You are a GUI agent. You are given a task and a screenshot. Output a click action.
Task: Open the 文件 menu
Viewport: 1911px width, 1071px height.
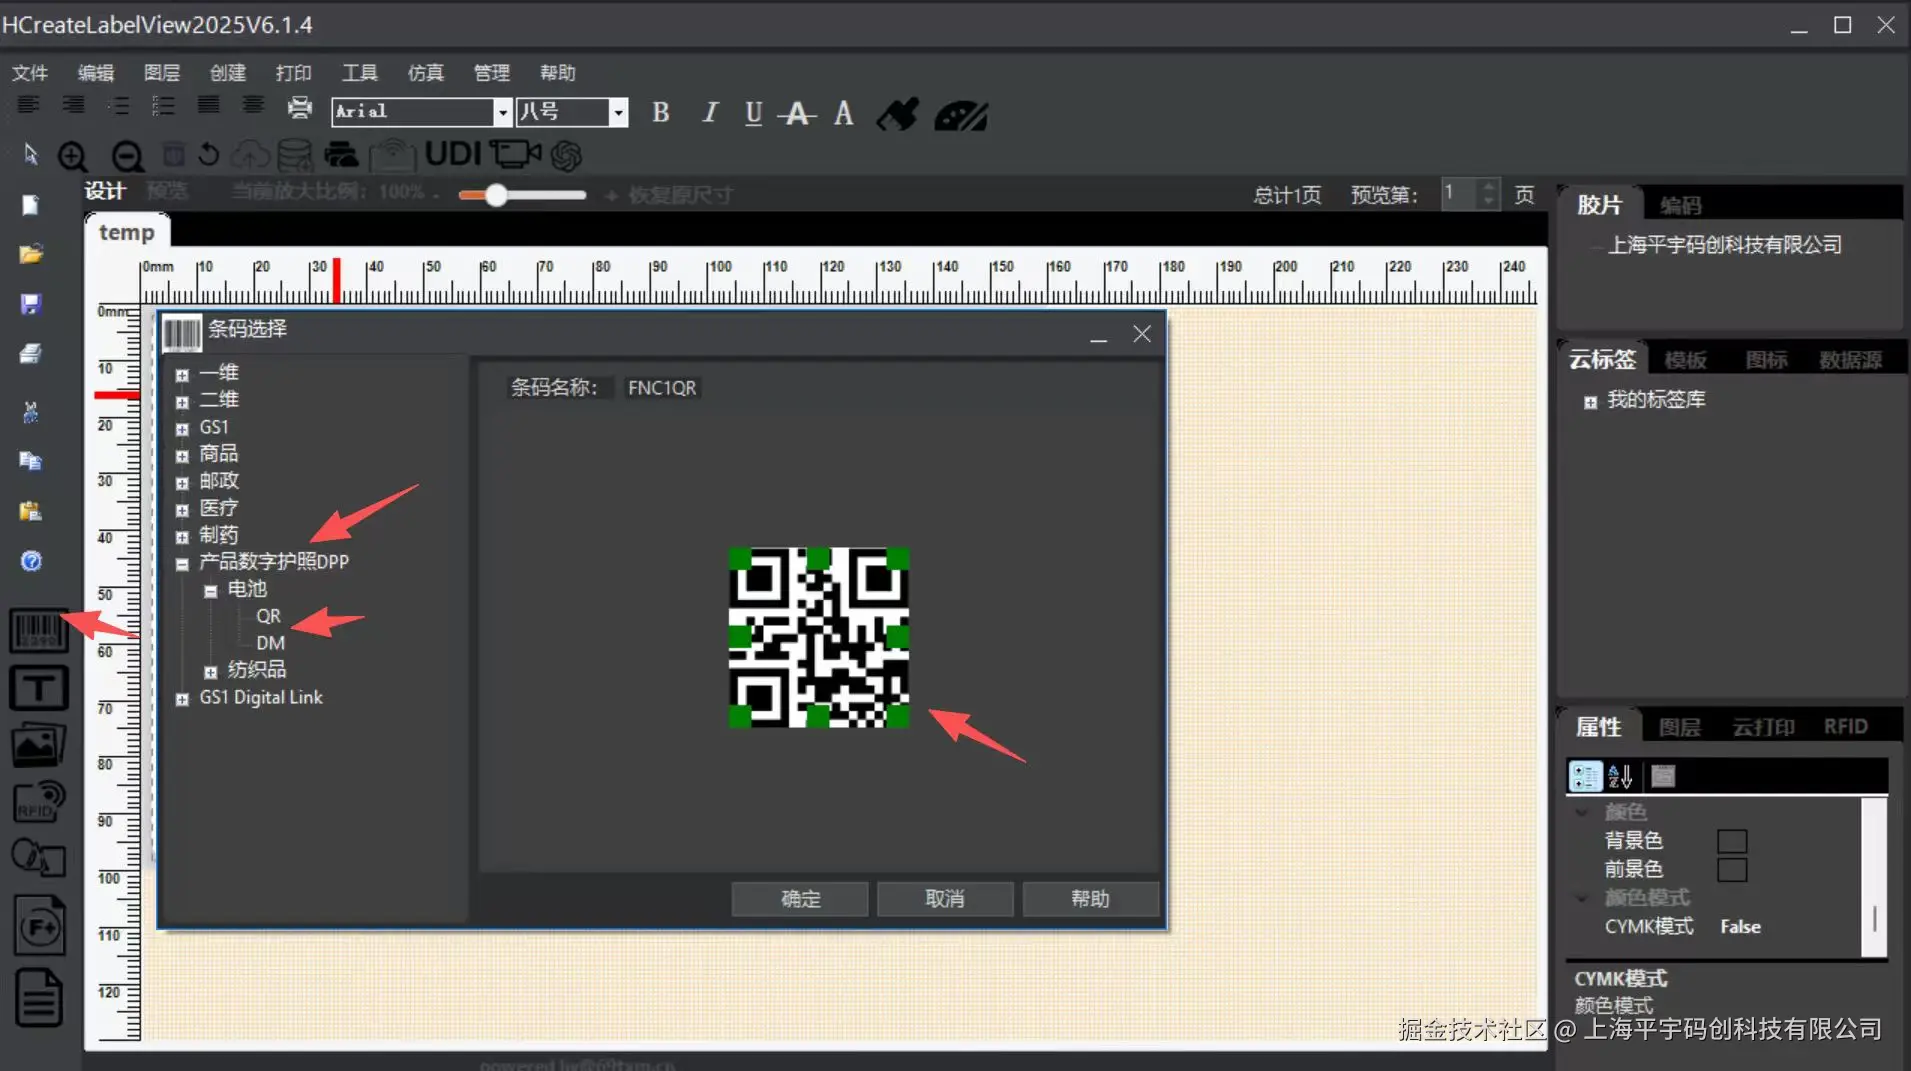click(30, 73)
